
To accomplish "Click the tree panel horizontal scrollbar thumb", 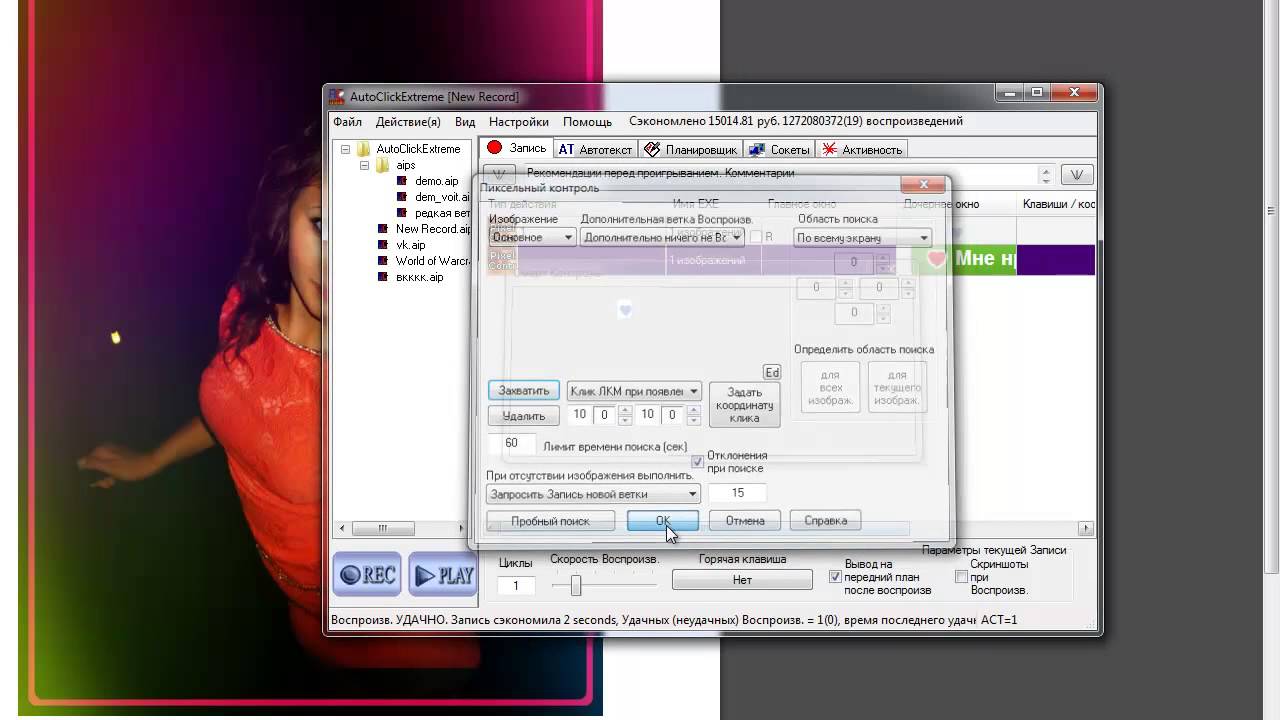I will click(382, 528).
